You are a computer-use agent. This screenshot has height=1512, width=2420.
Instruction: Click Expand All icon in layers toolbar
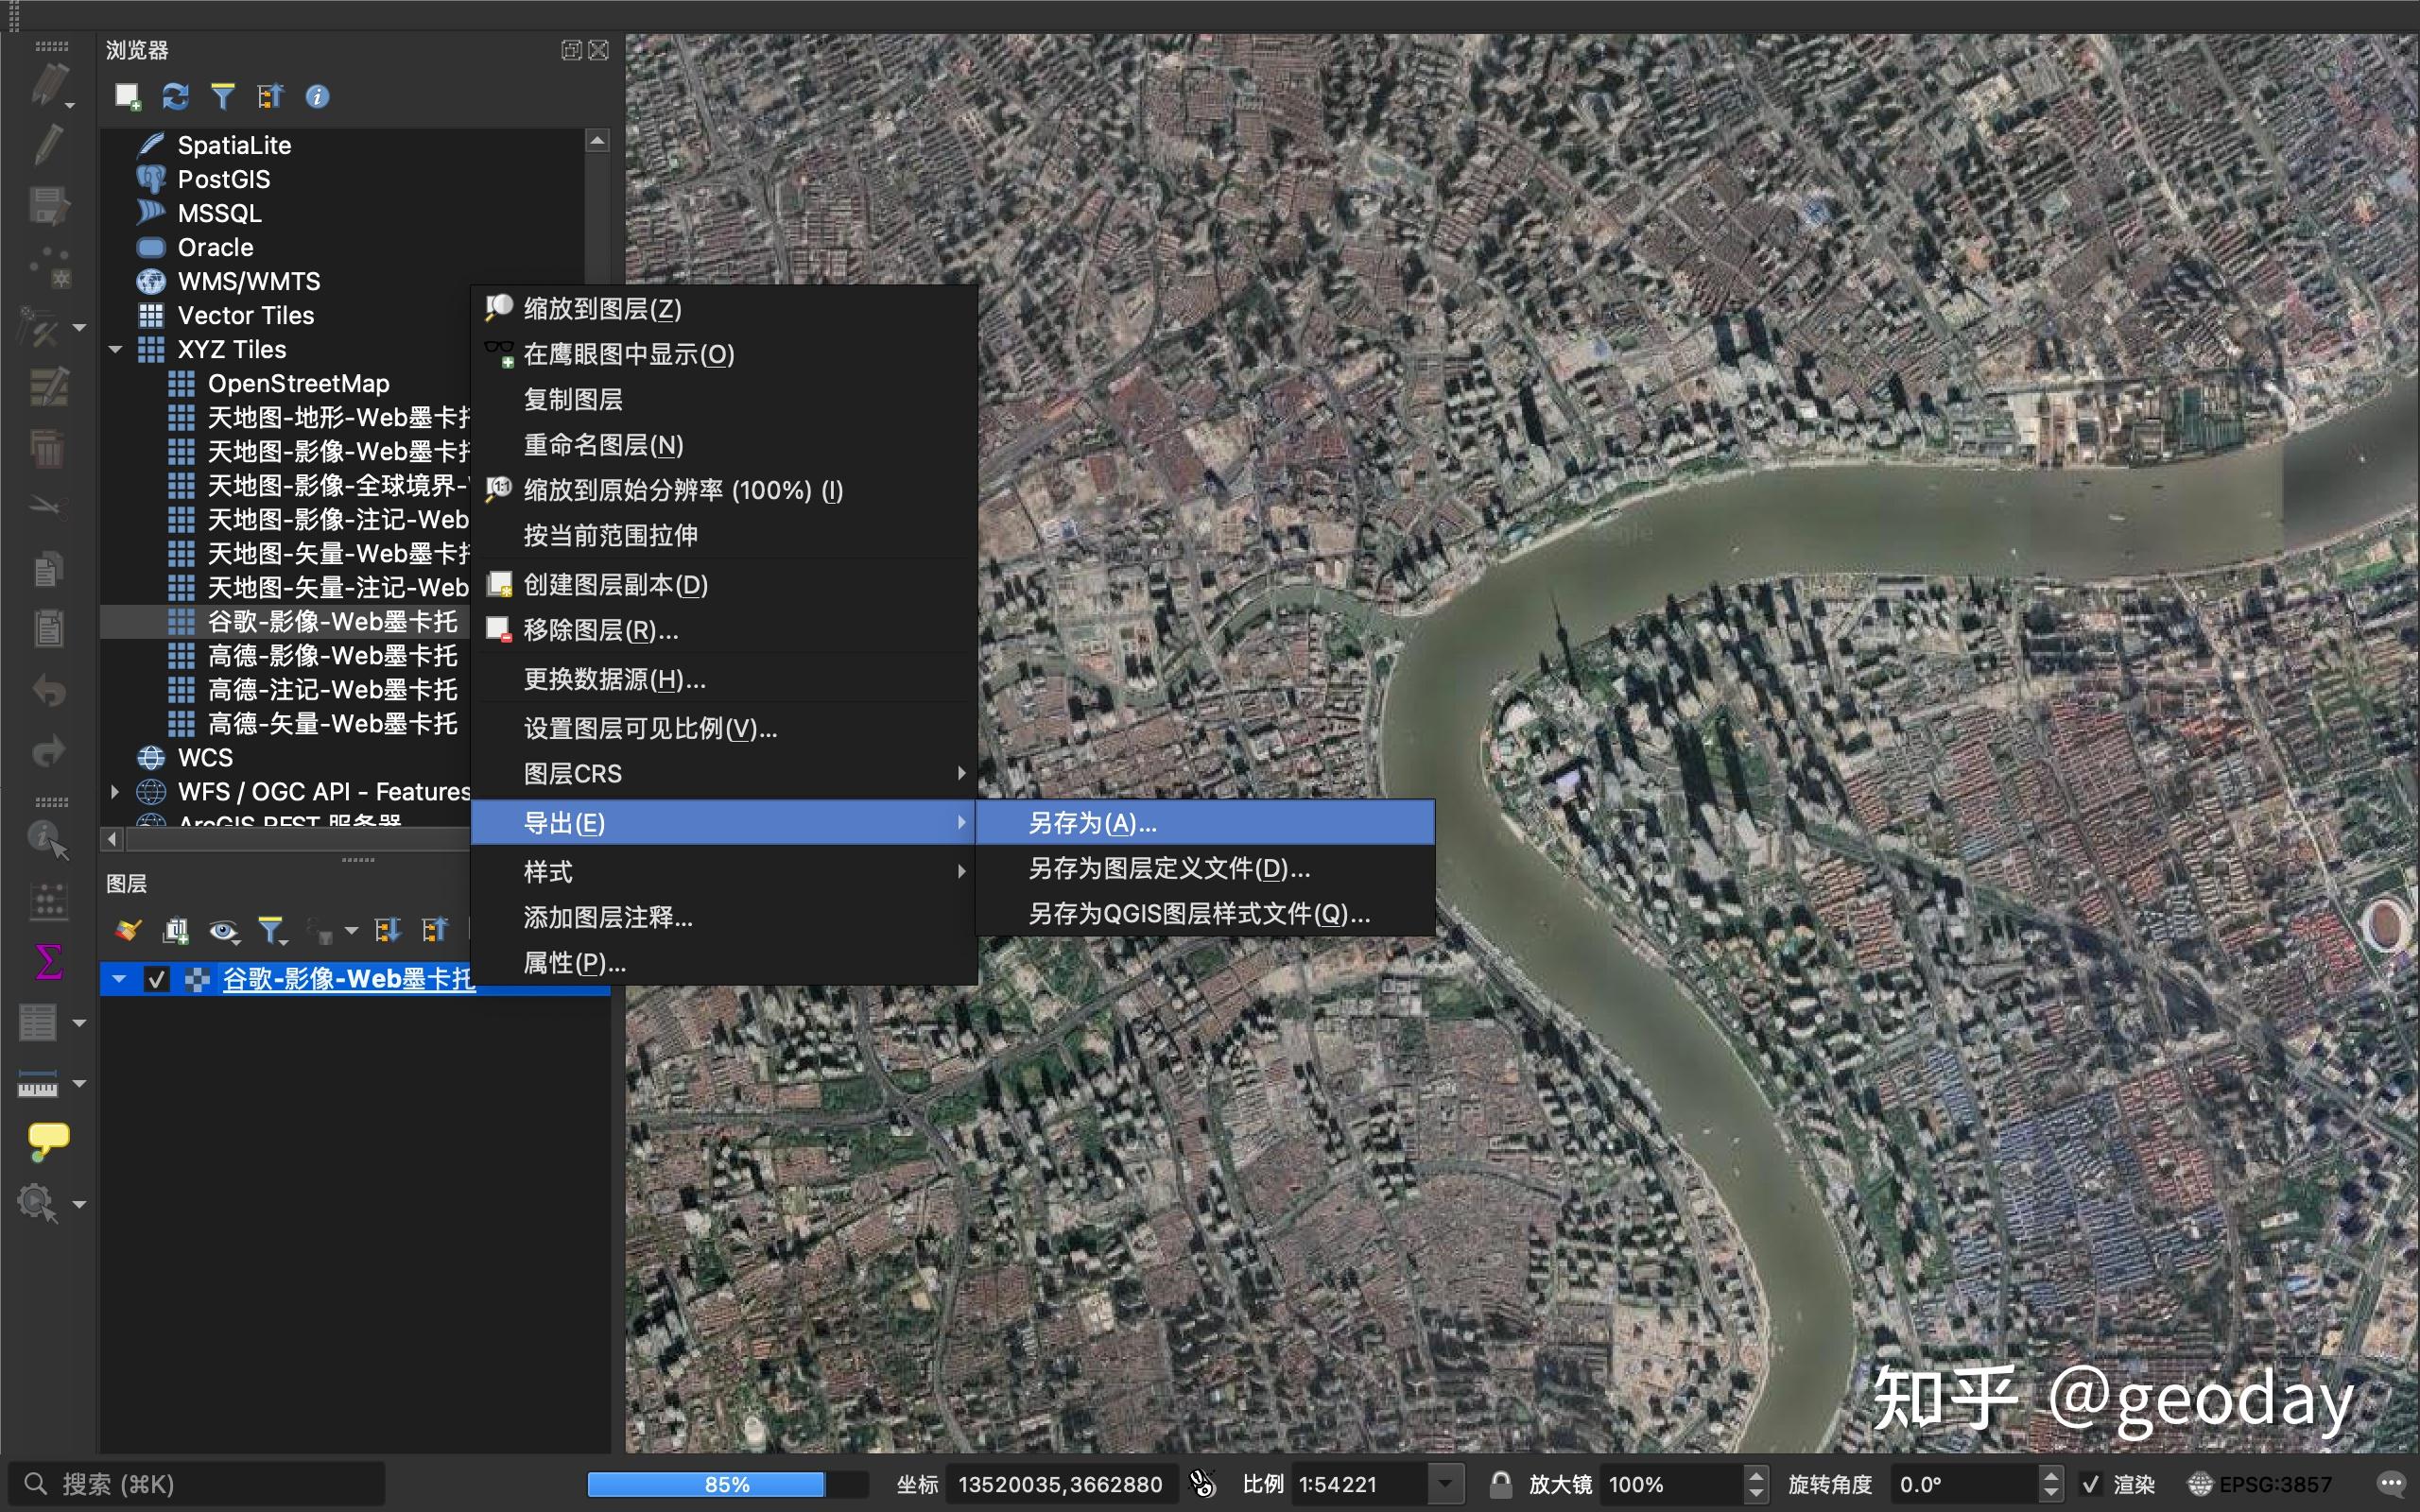[387, 931]
